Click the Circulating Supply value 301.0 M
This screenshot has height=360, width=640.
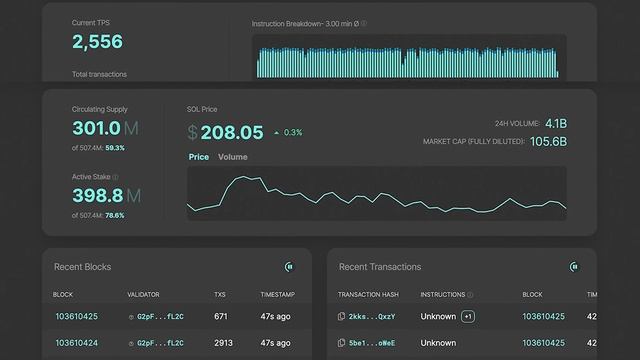point(105,128)
